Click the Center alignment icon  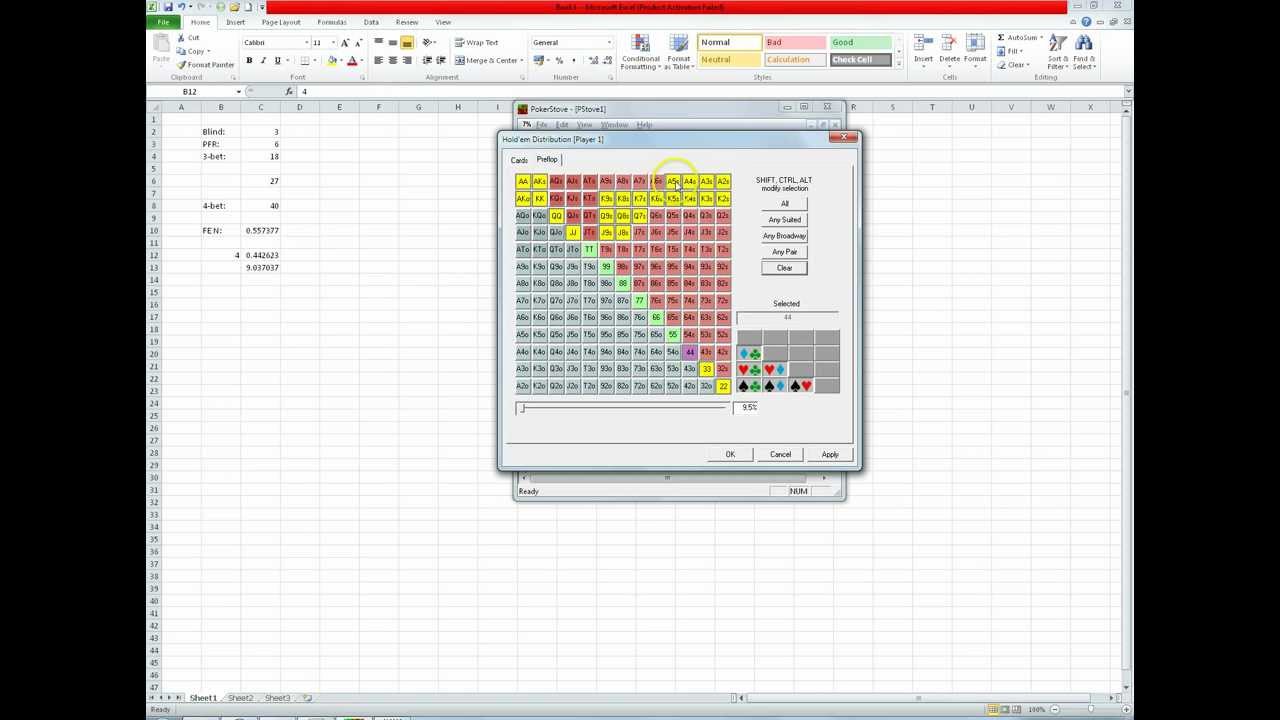point(393,61)
